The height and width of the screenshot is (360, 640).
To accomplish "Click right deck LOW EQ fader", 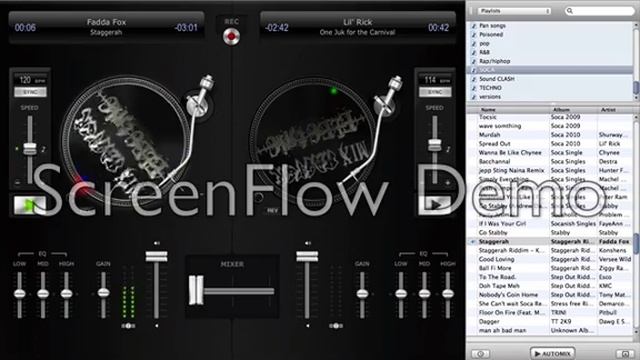I will 401,293.
